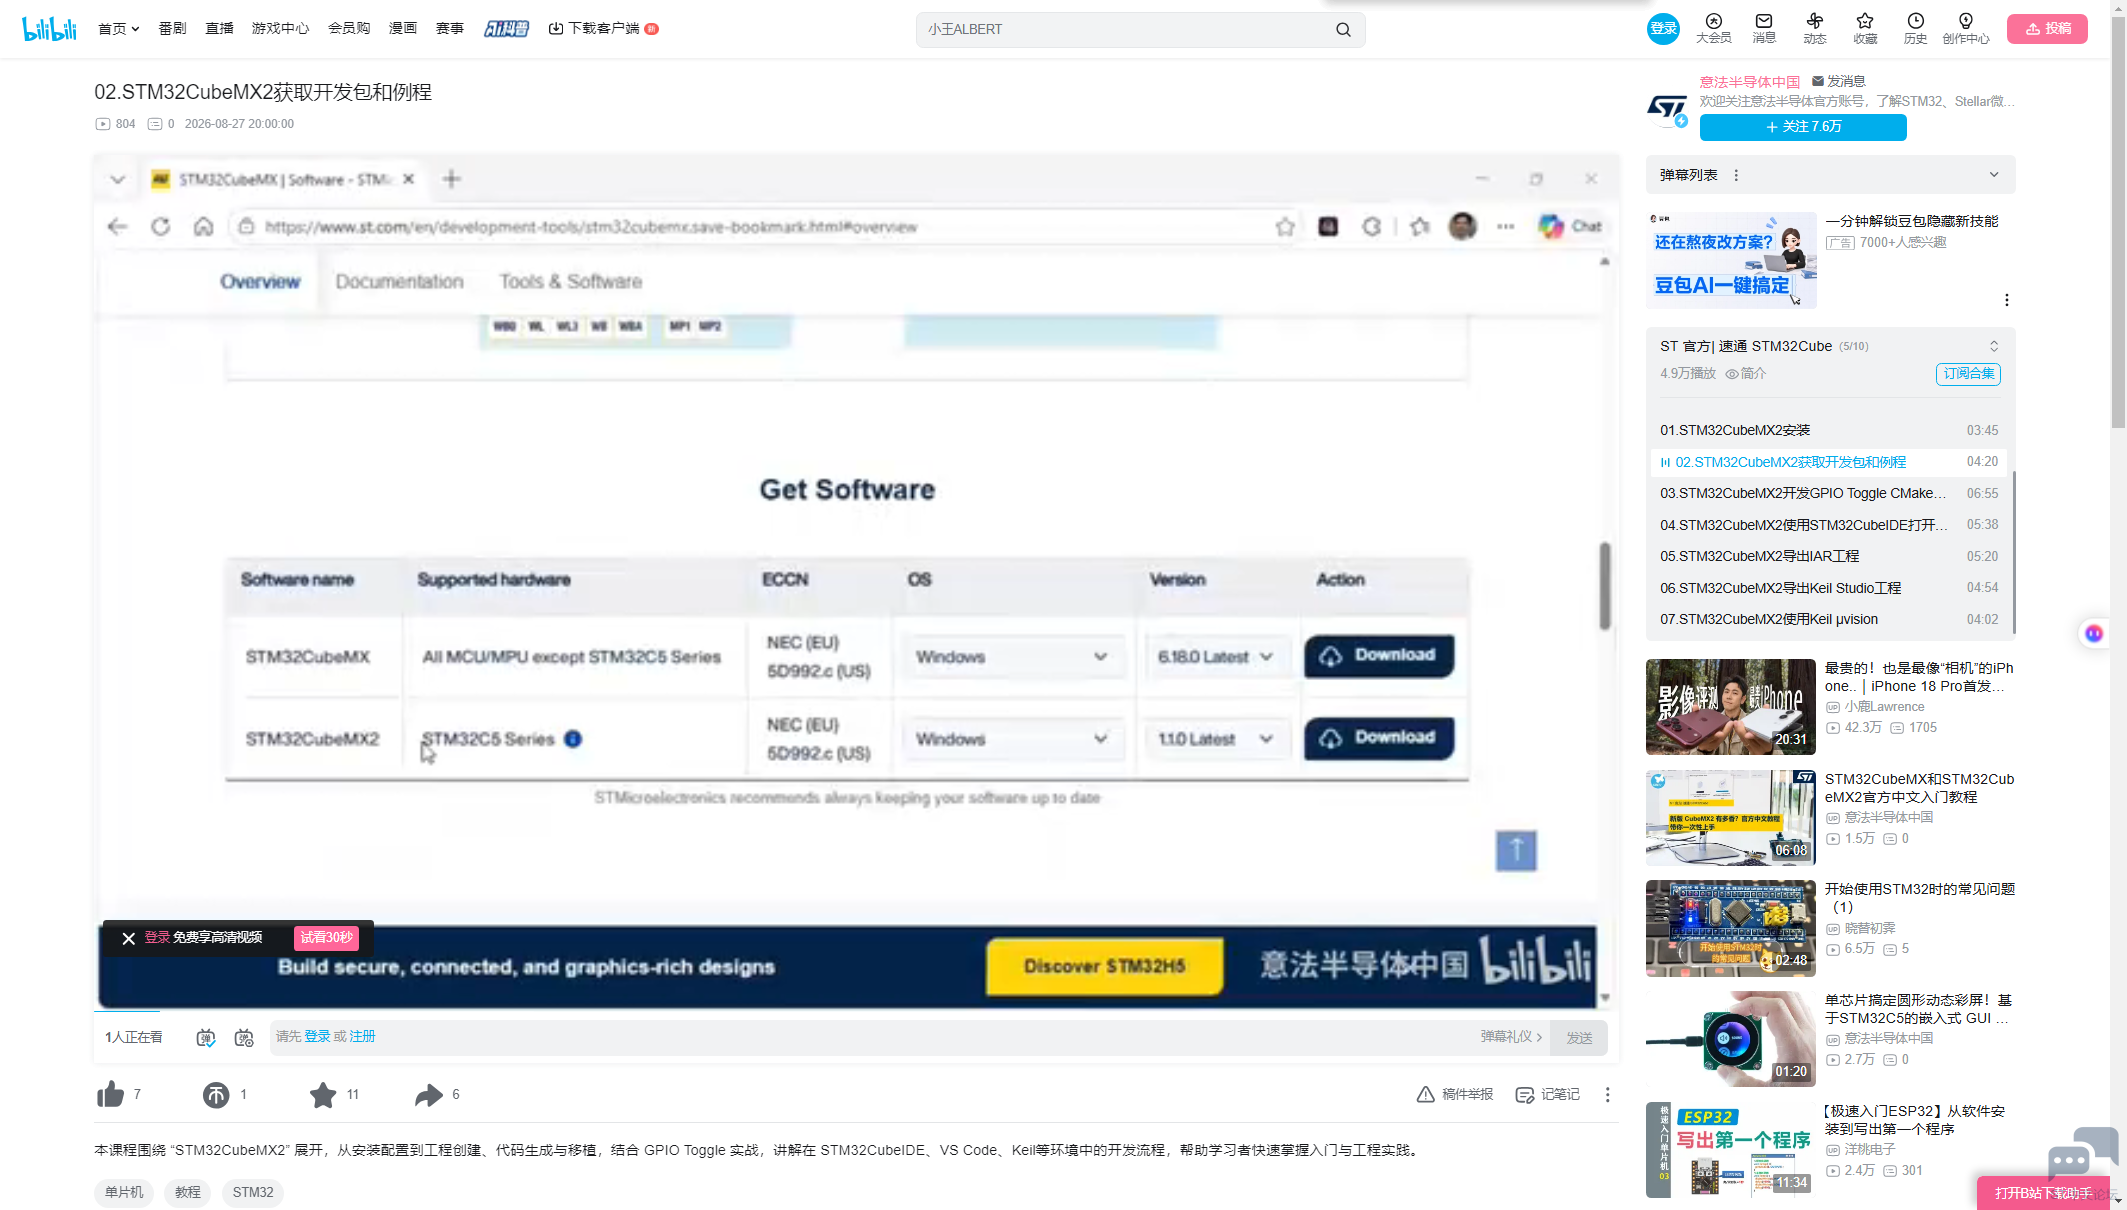Open the bilibili home logo
Viewport: 2127px width, 1210px height.
click(49, 29)
